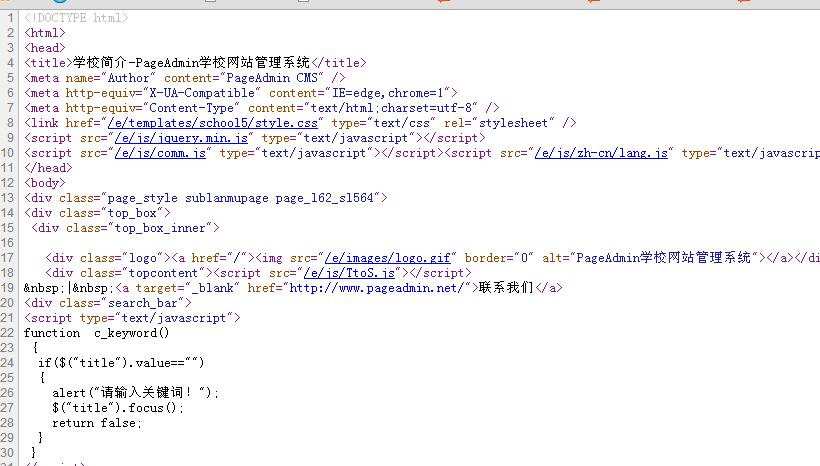Click the alert("请输入关键词！") statement
The image size is (820, 466).
135,393
